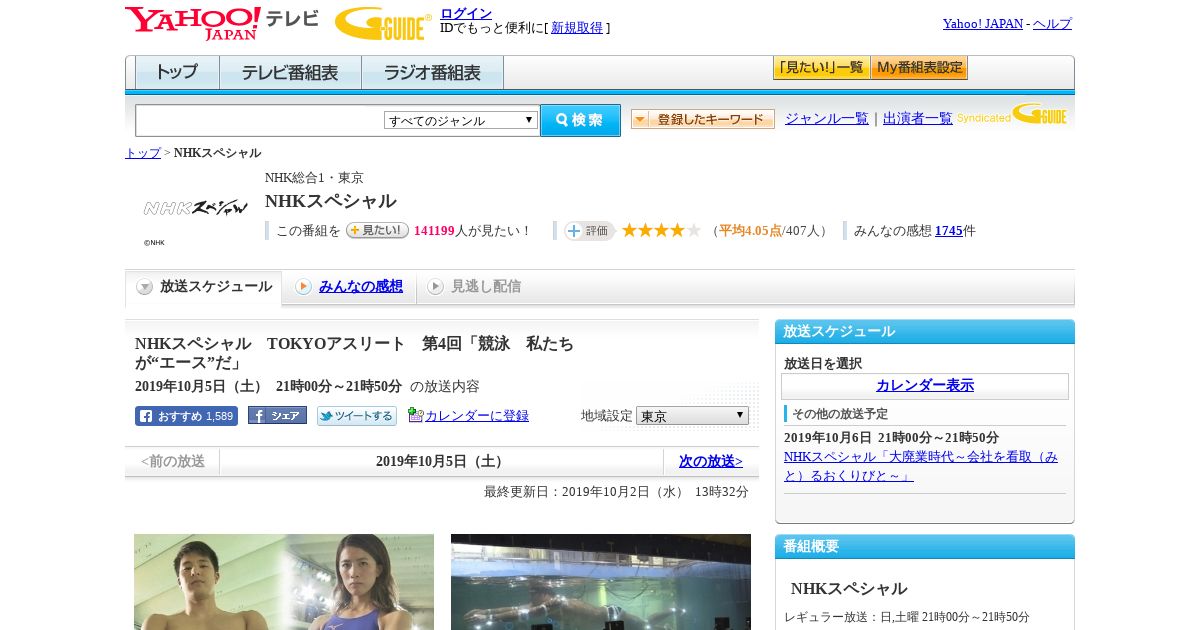Follow the ログイン link
Viewport: 1200px width, 630px height.
(x=466, y=13)
